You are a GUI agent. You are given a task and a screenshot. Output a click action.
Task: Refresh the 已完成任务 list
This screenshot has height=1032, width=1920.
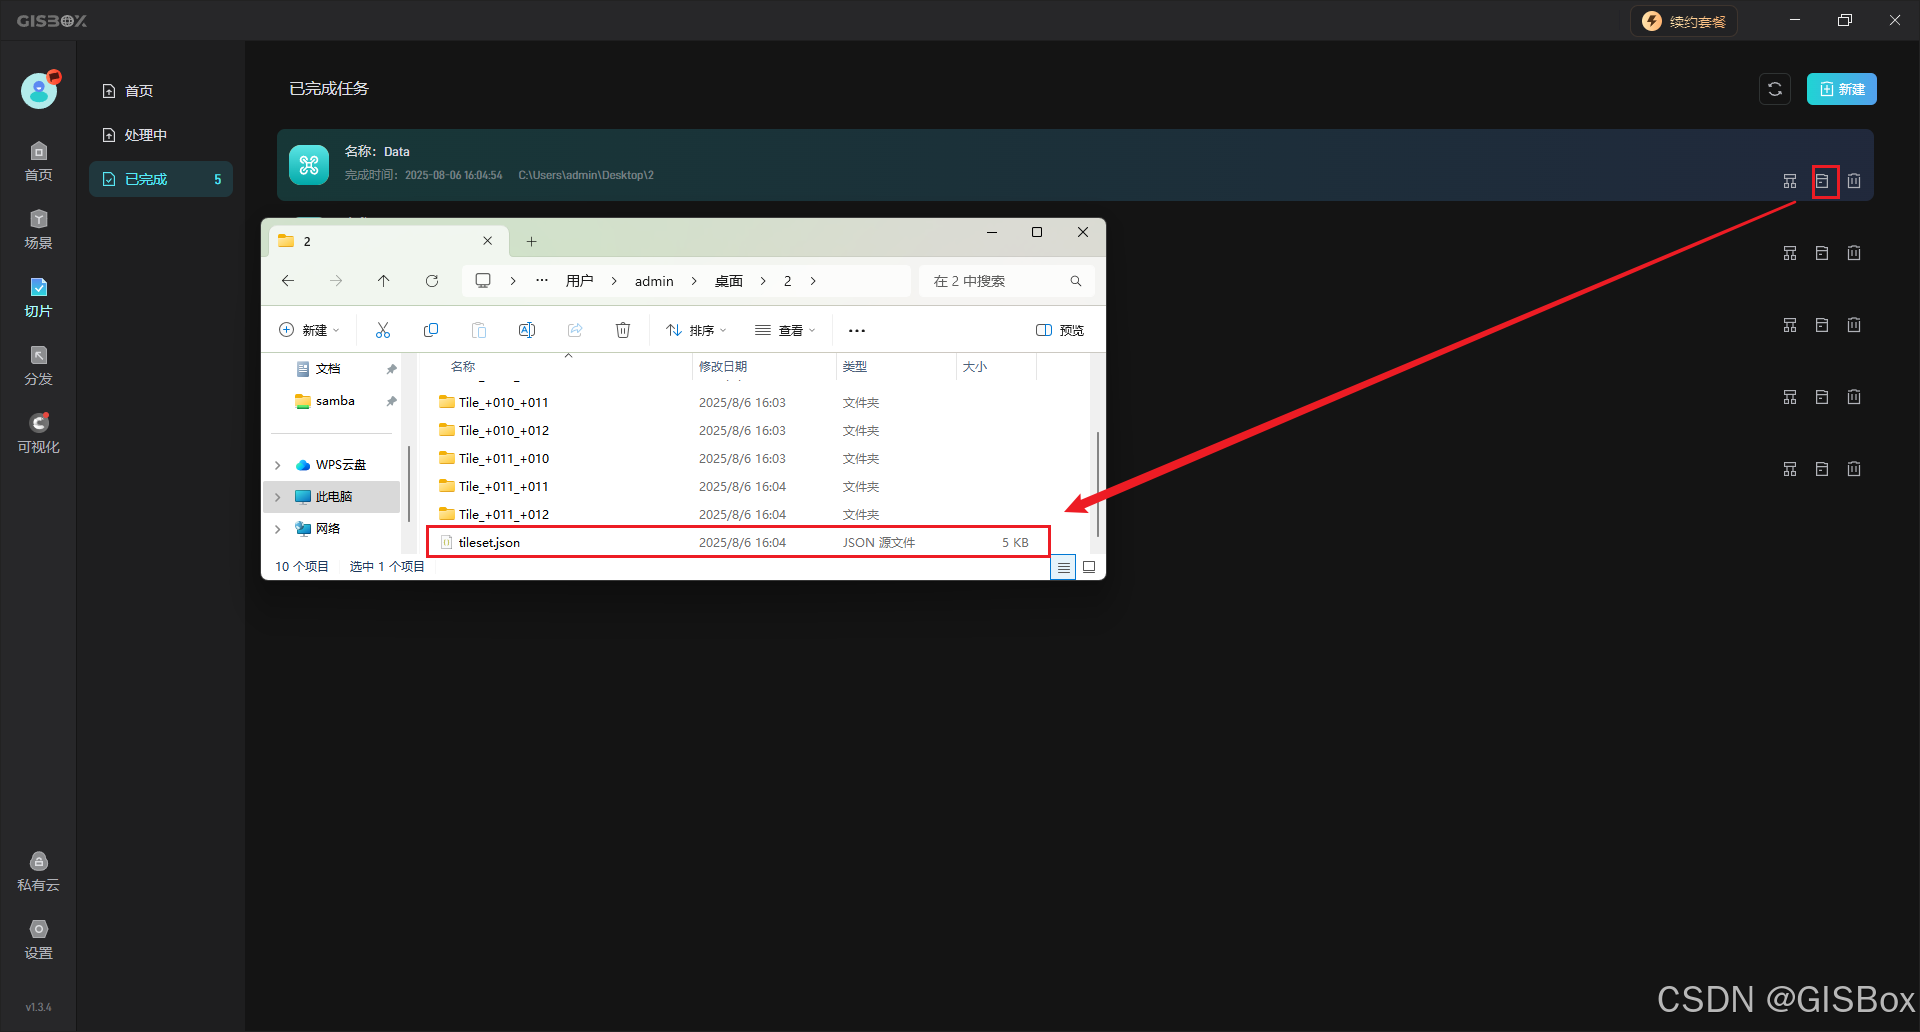1775,89
